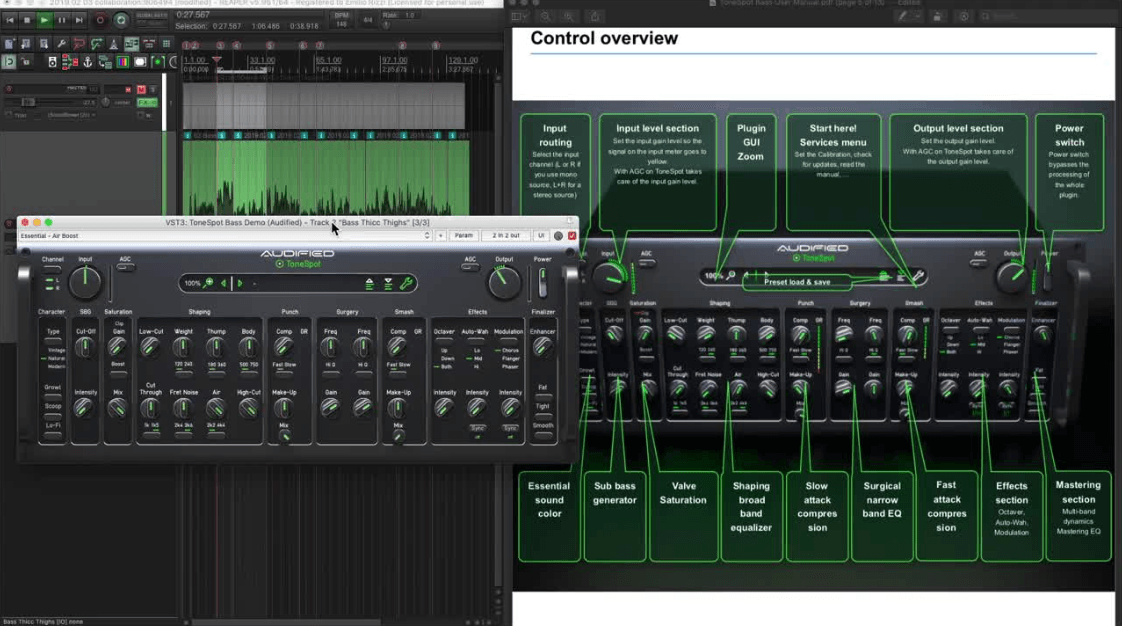Flip the Power switch in ToneSpot plugin
Viewport: 1122px width, 626px height.
coord(542,282)
